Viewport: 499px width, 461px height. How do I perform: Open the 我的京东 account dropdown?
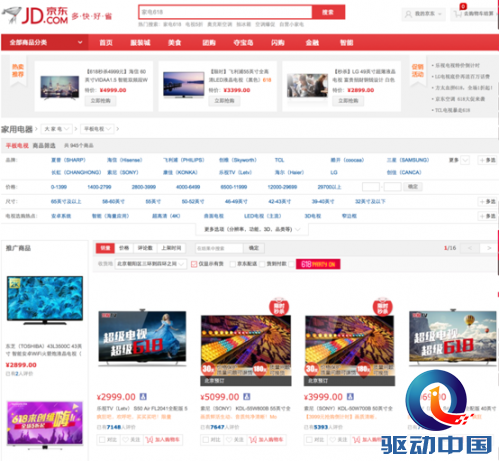point(424,14)
